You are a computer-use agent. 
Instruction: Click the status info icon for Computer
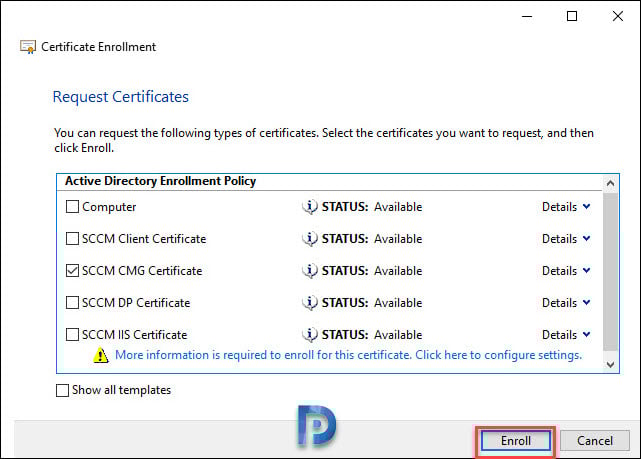tap(310, 207)
